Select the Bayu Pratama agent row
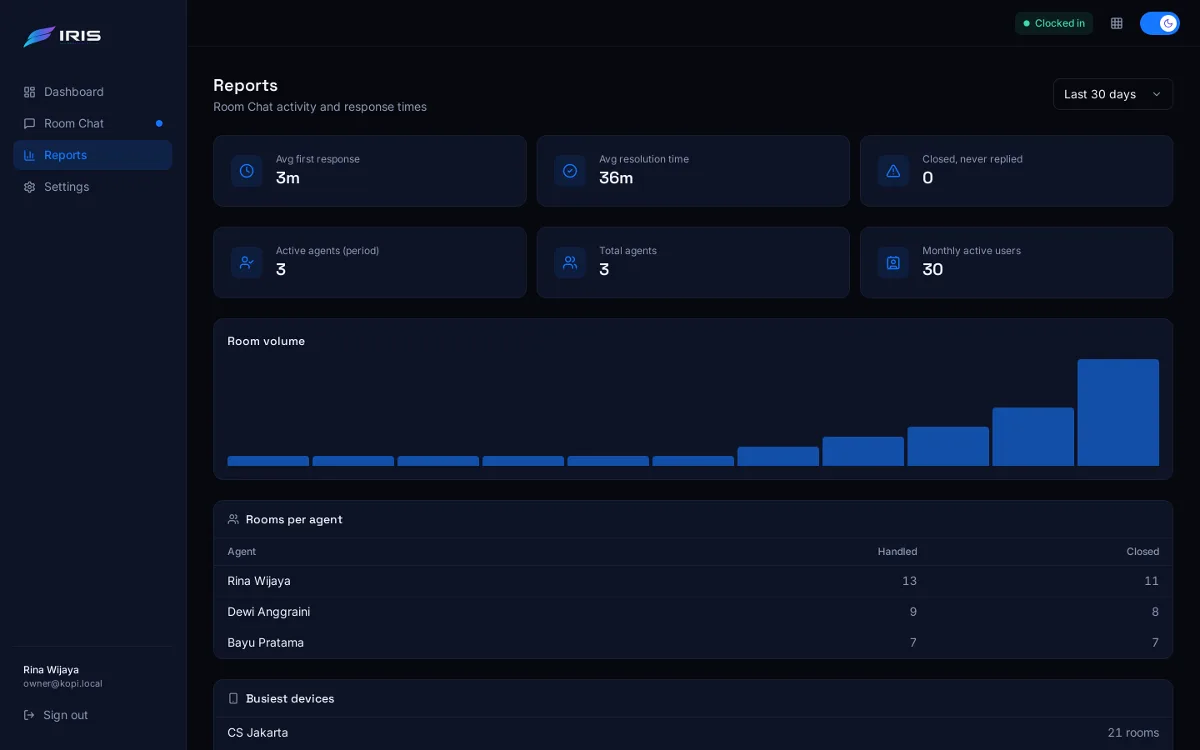Image resolution: width=1200 pixels, height=750 pixels. point(693,643)
